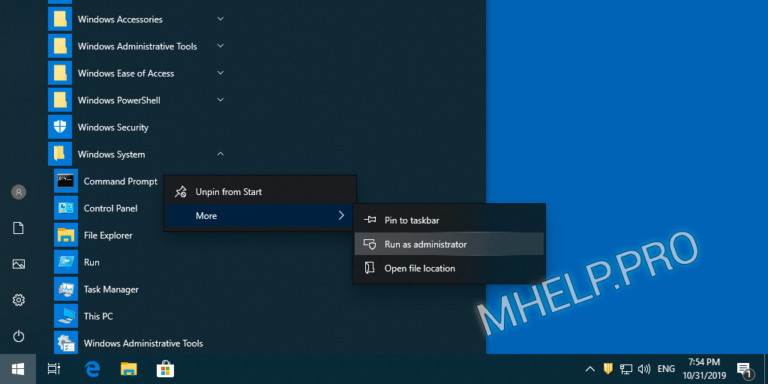Screen dimensions: 768x384
Task: Click the "File Explorer" label
Action: coord(108,235)
